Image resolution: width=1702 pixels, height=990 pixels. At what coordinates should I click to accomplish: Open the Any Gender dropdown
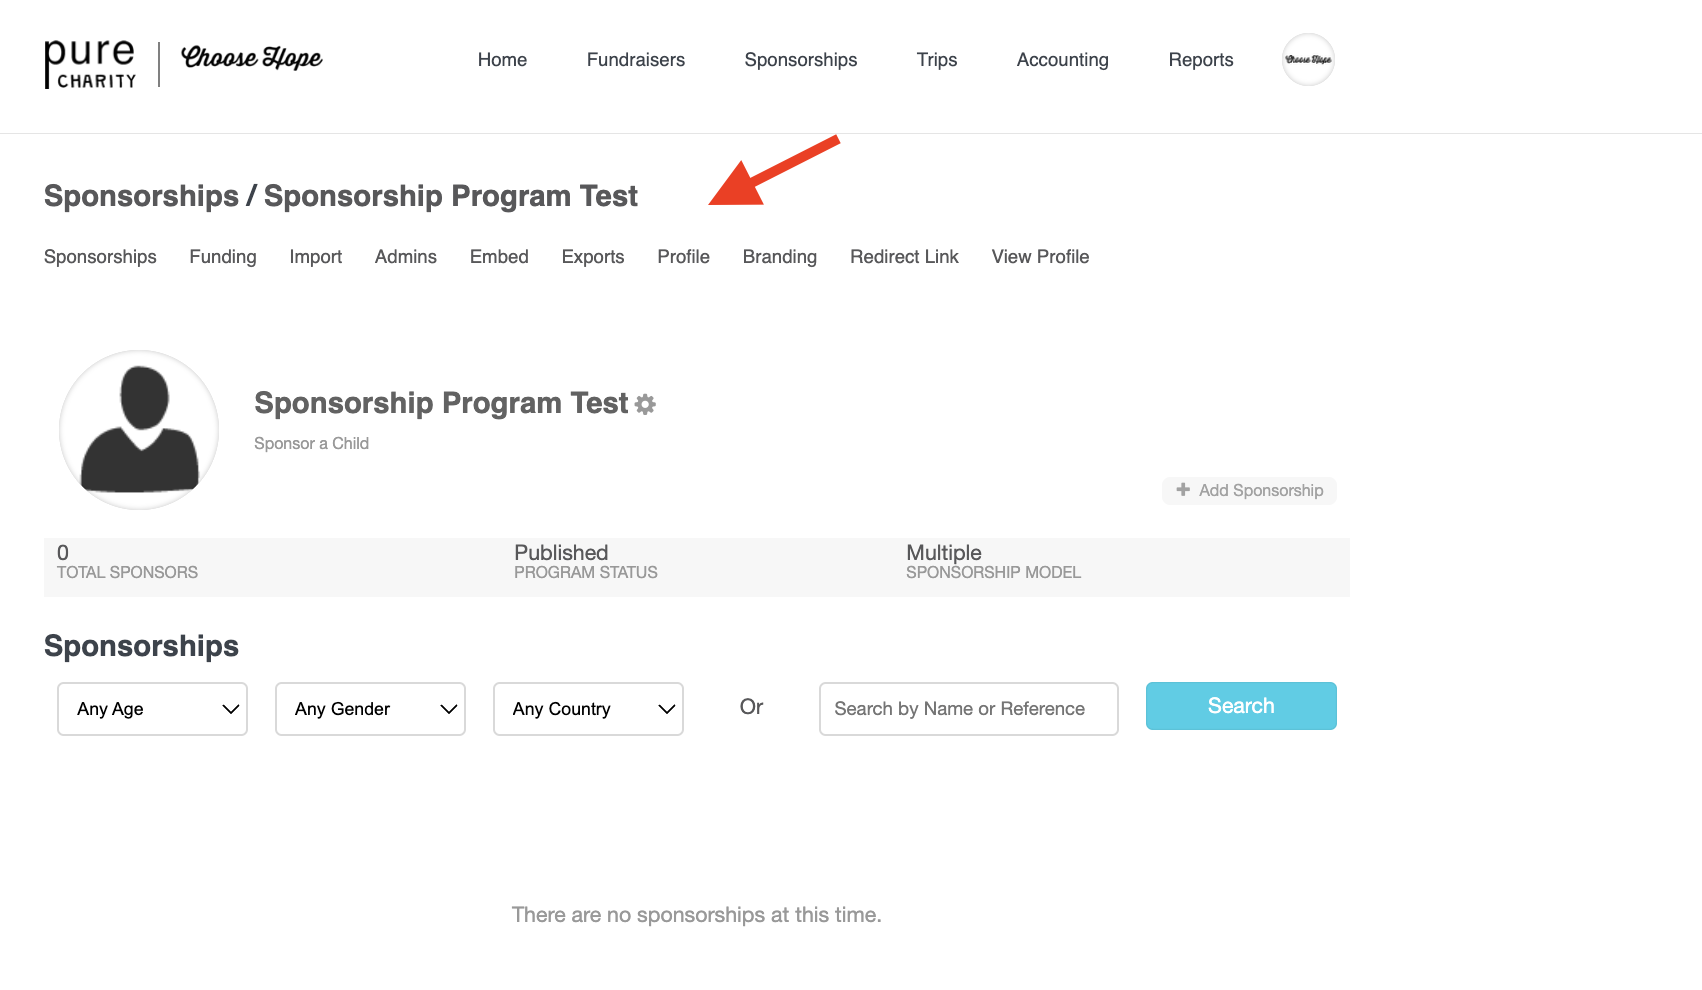coord(370,709)
